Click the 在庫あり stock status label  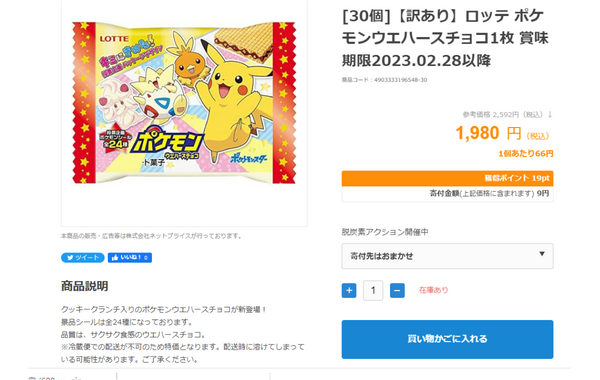[x=433, y=290]
